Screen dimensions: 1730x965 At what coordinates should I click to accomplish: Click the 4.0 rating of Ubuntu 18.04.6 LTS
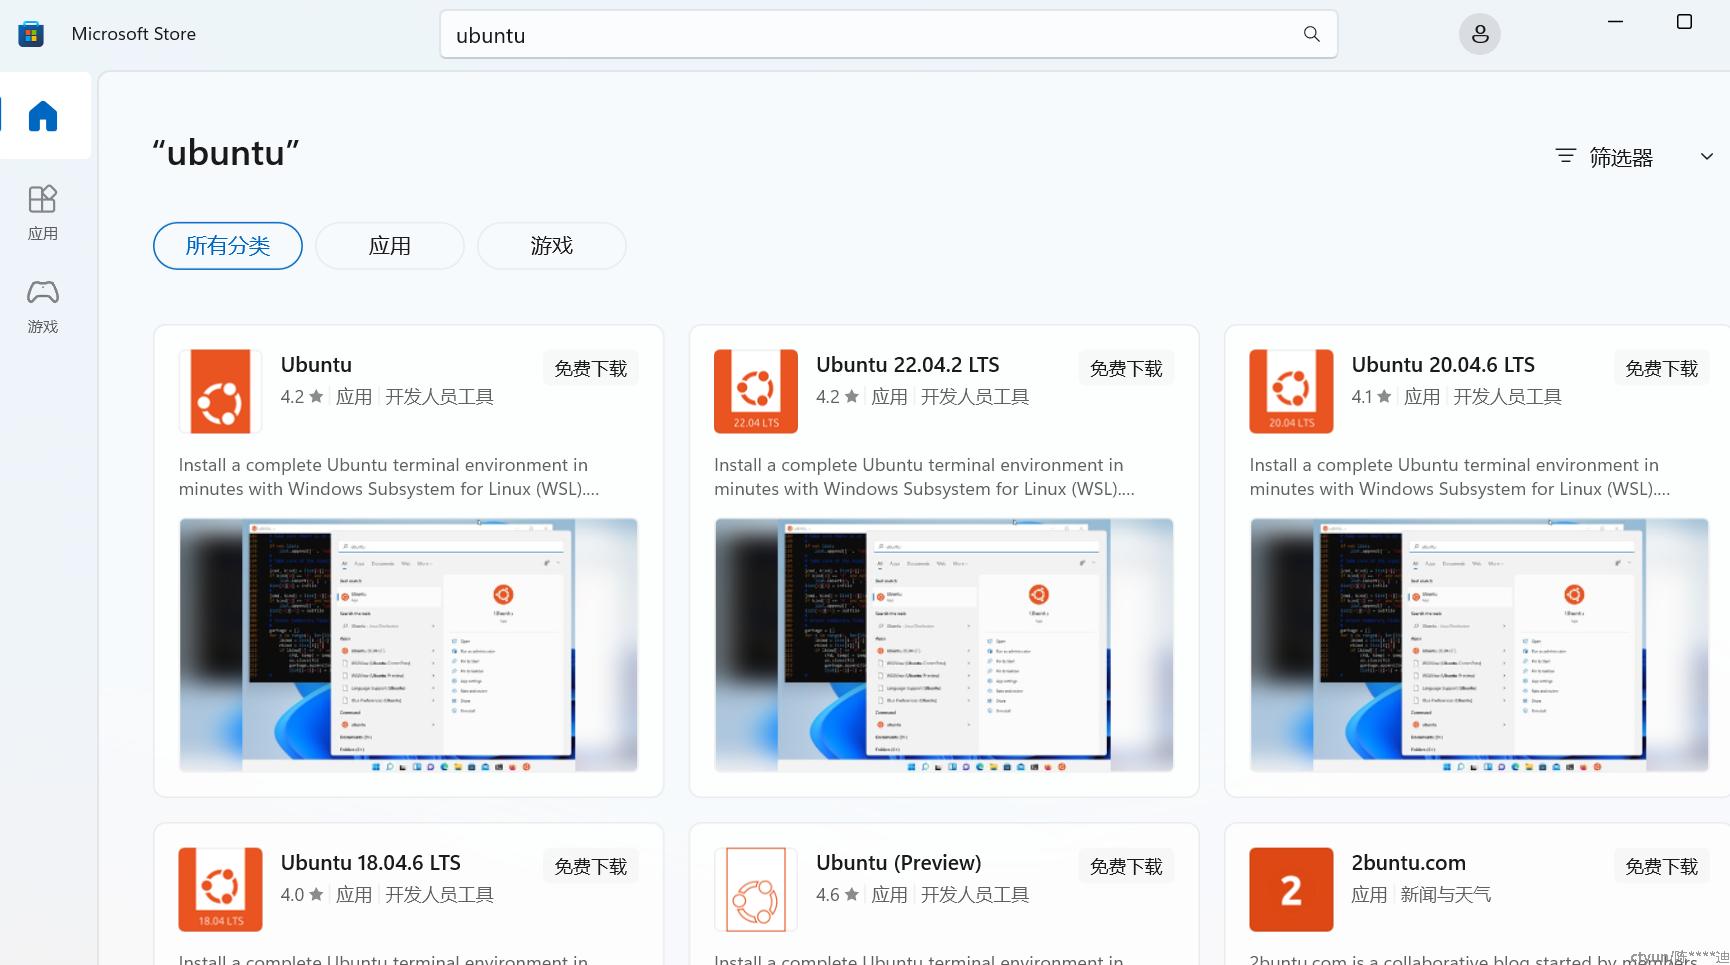(x=301, y=895)
